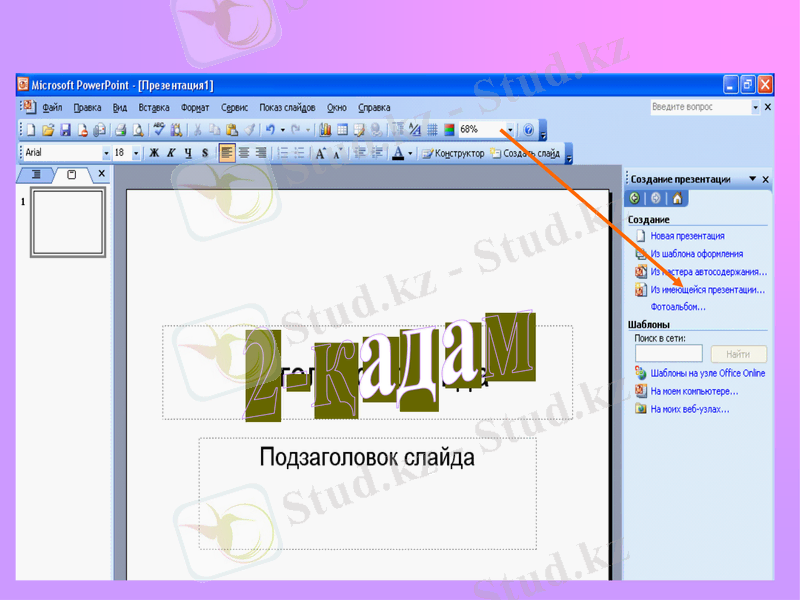
Task: Open the 68% zoom level dropdown
Action: pyautogui.click(x=509, y=130)
